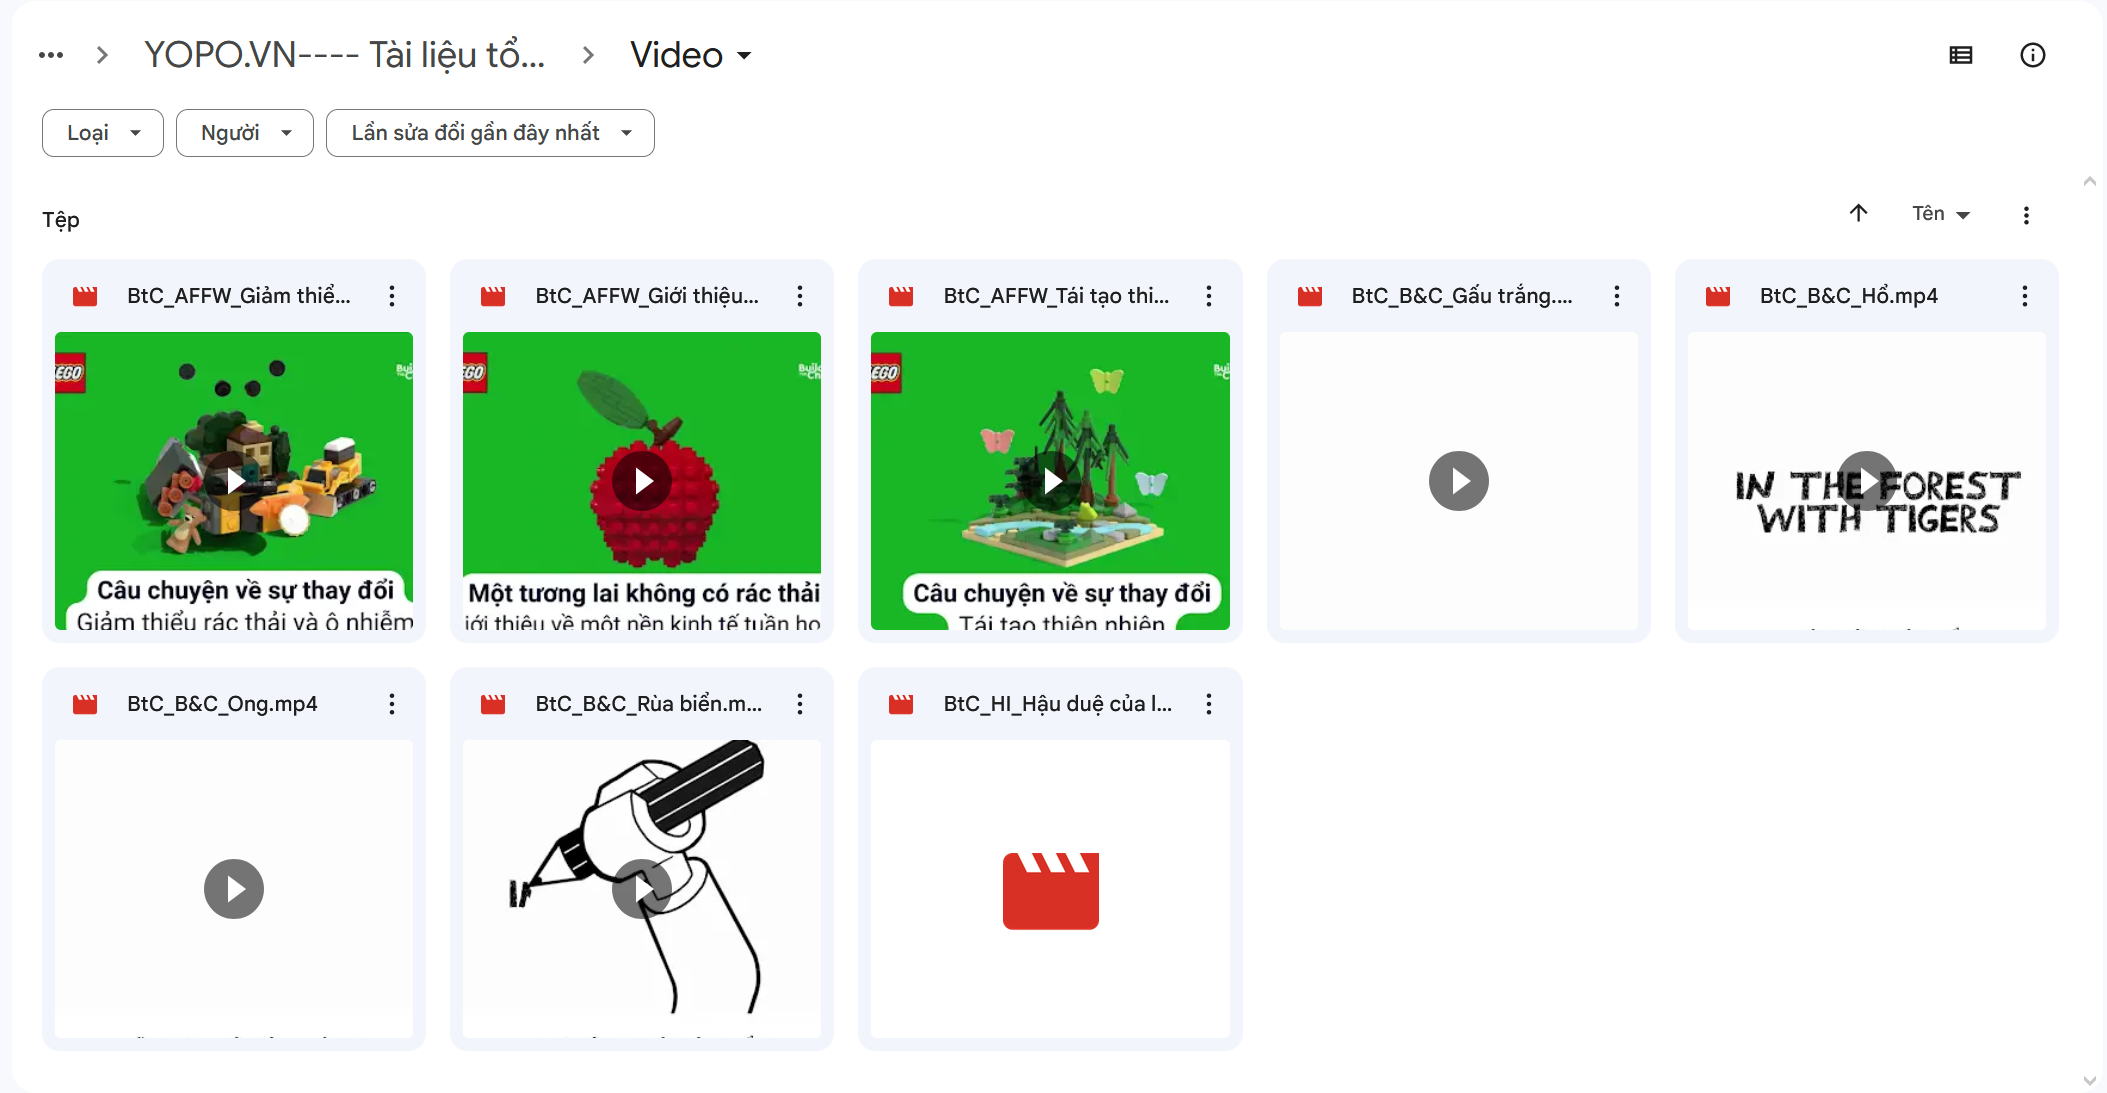Open the Video folder dropdown menu
Viewport: 2107px width, 1093px height.
pyautogui.click(x=691, y=55)
